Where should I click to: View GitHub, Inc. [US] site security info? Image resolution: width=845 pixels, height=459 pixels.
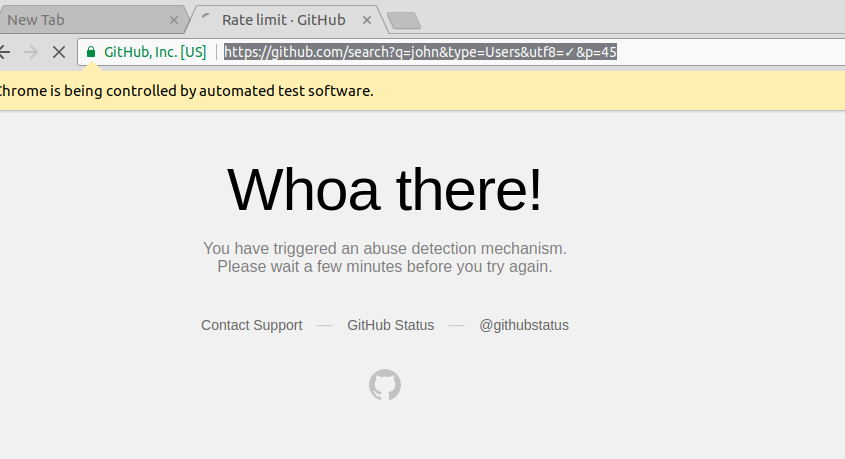[x=146, y=52]
